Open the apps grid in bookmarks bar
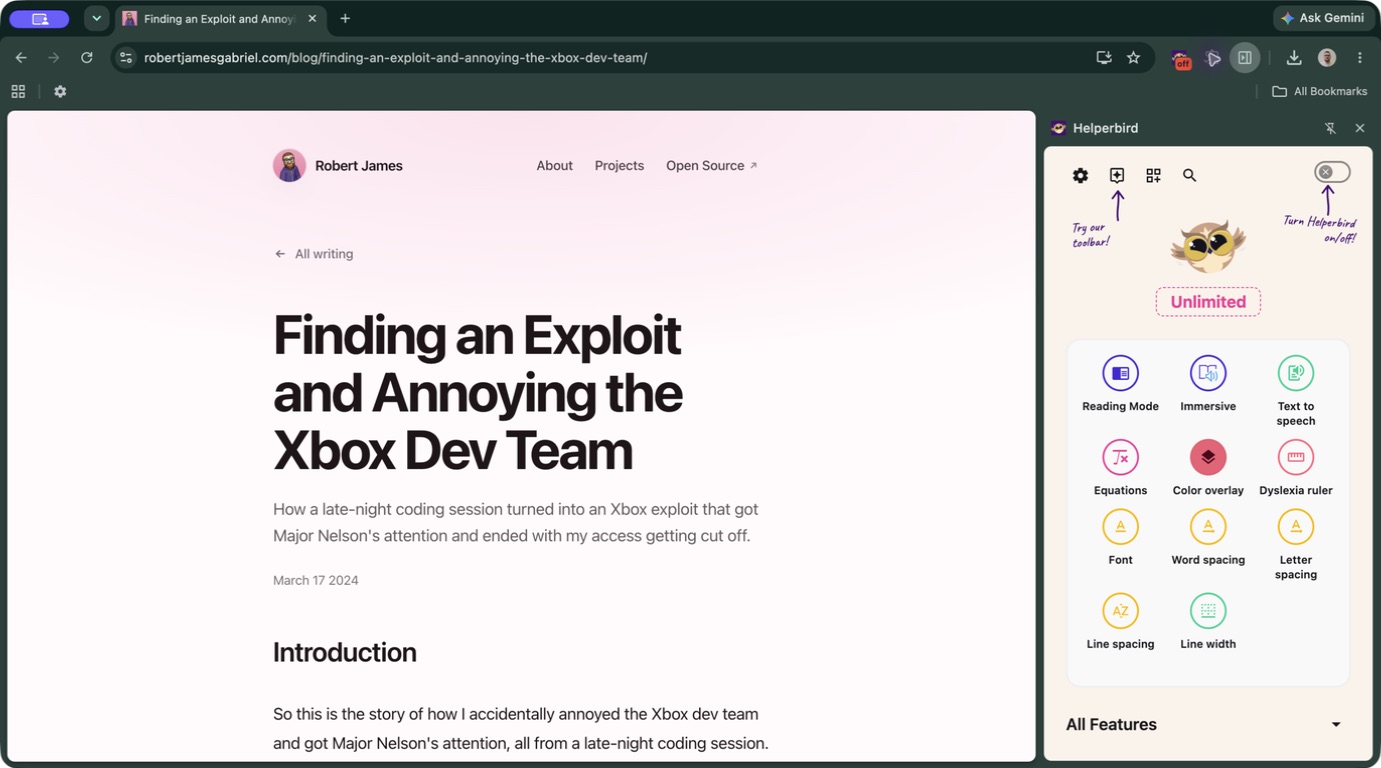1381x768 pixels. (18, 91)
